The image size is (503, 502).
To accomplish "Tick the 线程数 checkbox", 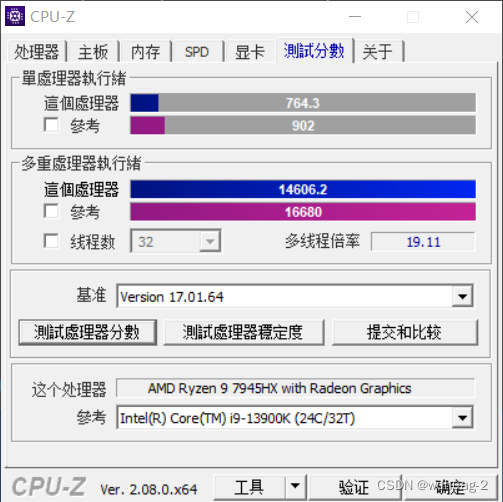I will [x=51, y=241].
